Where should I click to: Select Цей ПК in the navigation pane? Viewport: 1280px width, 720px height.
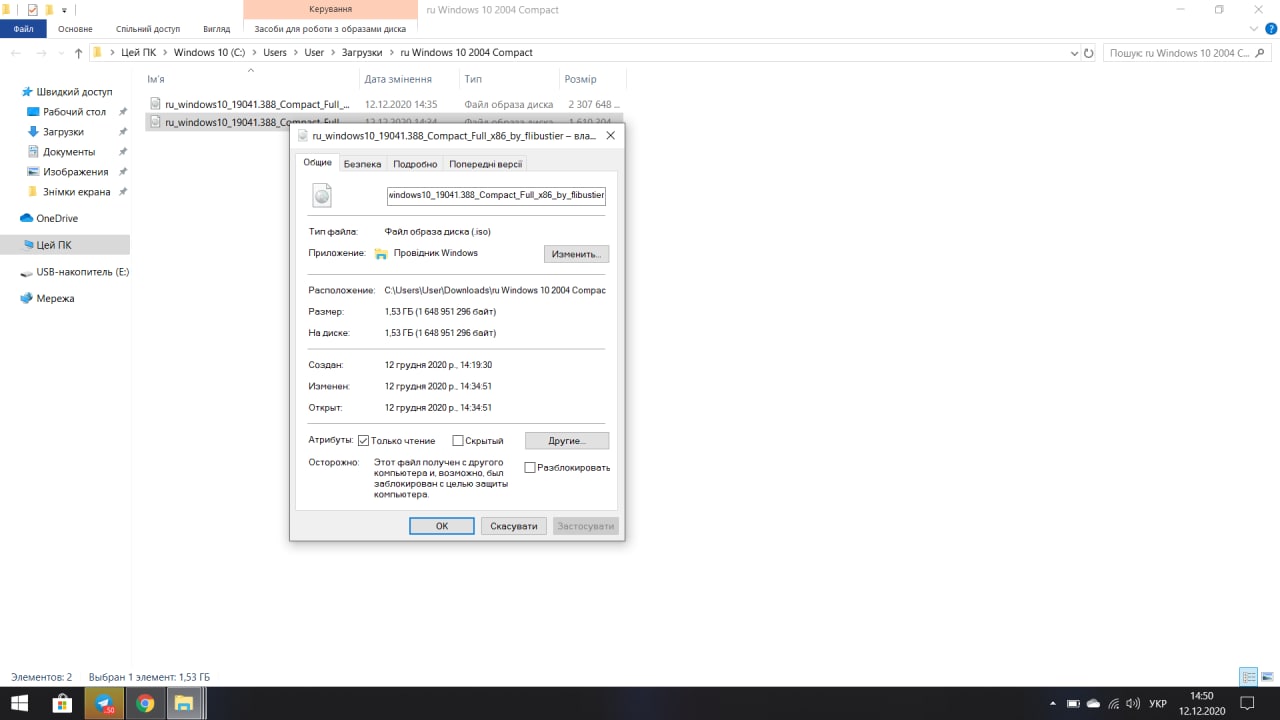pos(65,245)
